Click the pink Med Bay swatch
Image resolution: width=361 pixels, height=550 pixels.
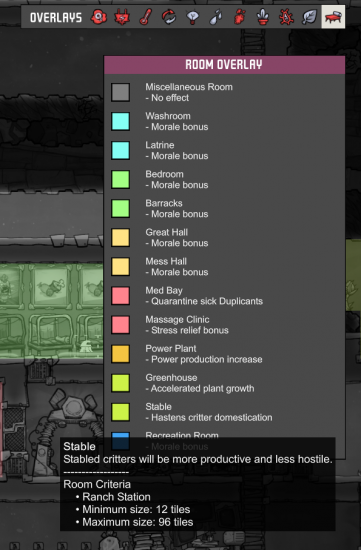120,296
